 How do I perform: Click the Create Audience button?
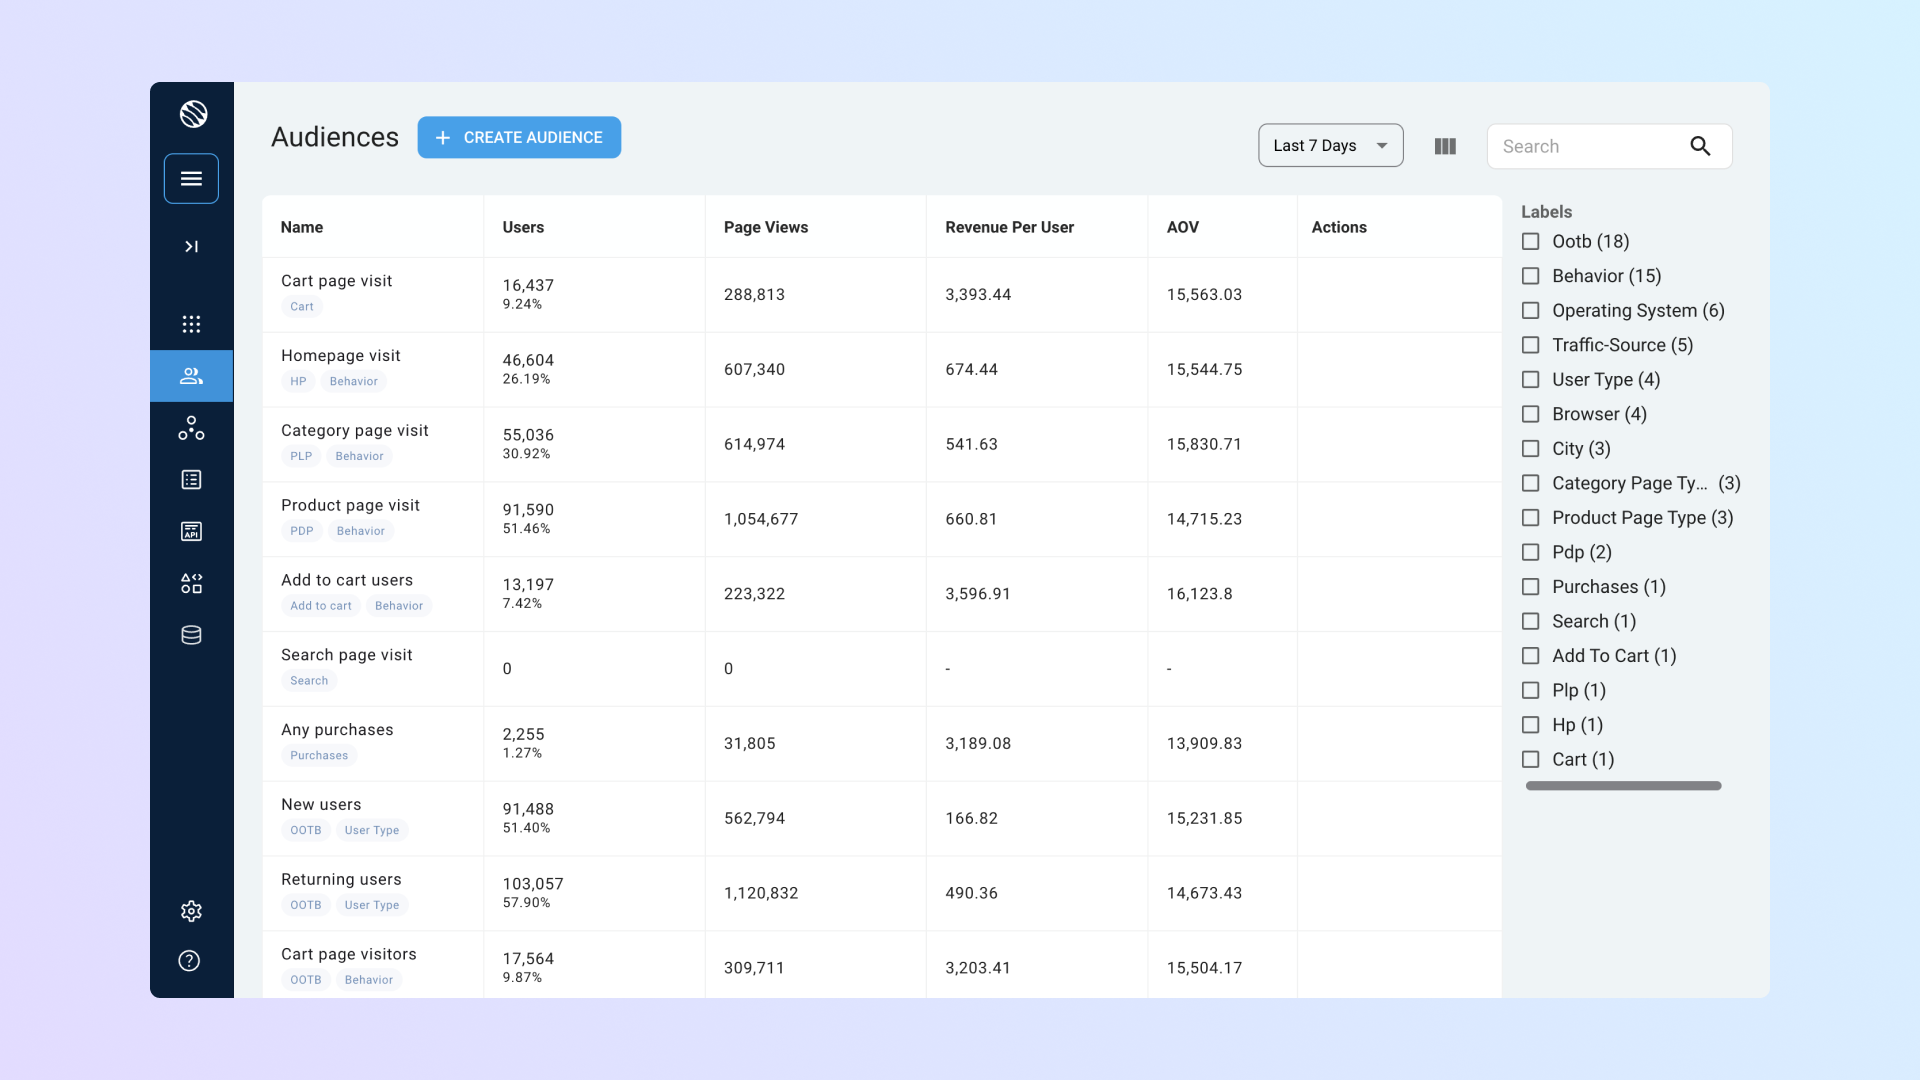pyautogui.click(x=519, y=138)
